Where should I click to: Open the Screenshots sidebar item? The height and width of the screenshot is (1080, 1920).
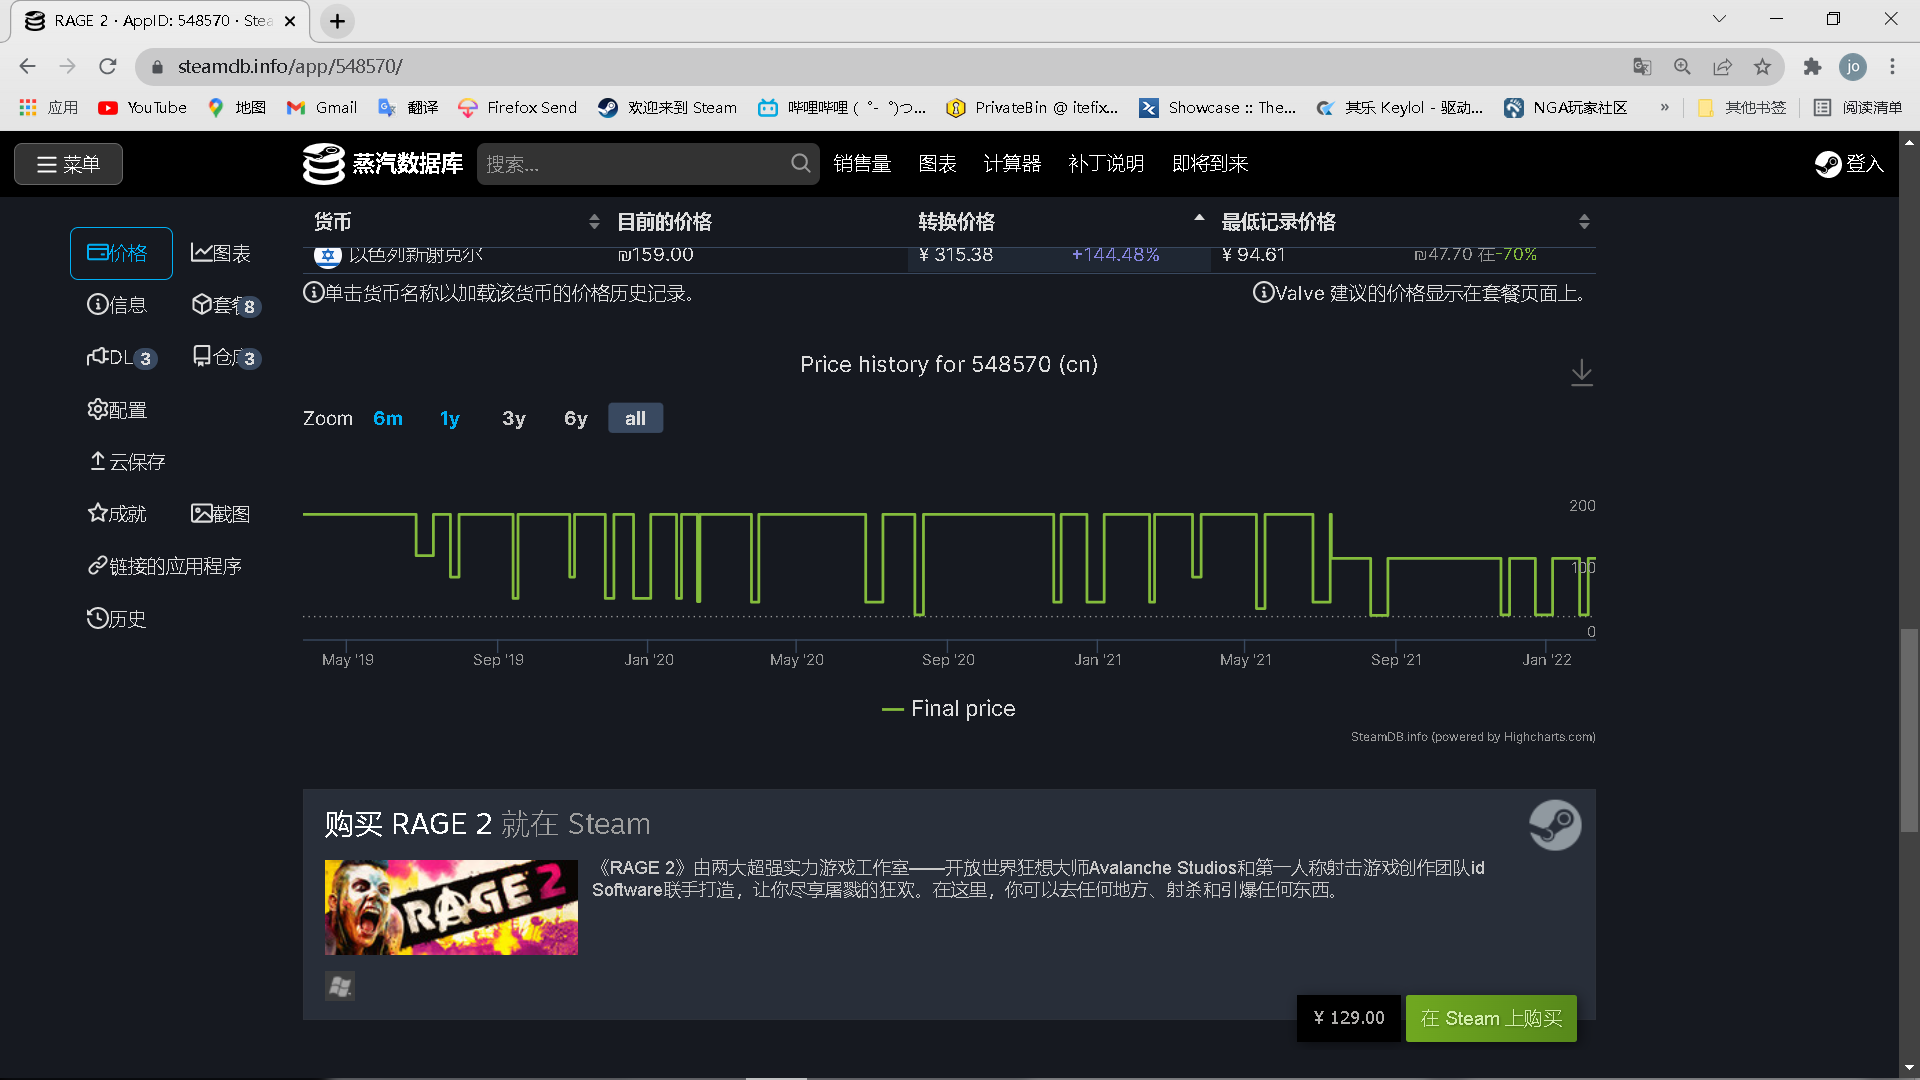click(x=221, y=514)
